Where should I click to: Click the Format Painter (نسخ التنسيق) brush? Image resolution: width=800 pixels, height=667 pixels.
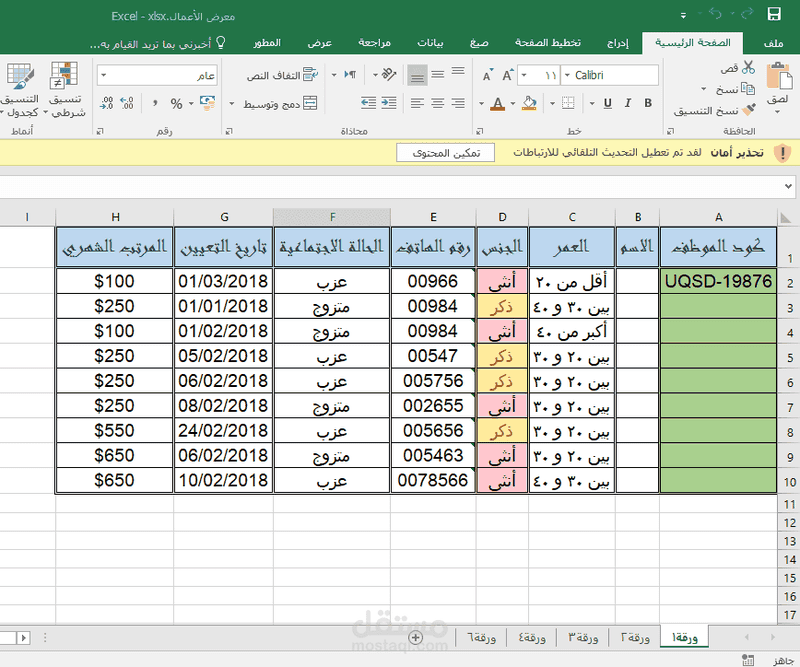click(x=748, y=110)
